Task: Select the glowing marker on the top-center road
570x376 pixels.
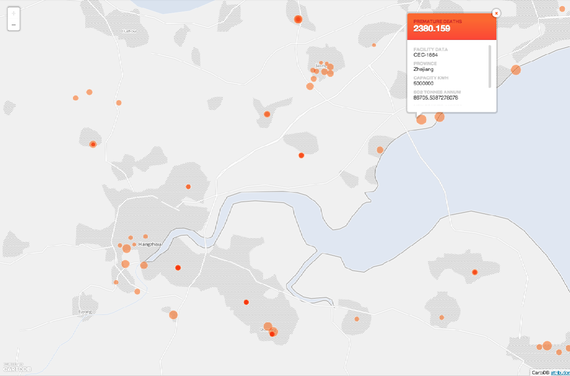Action: point(298,19)
